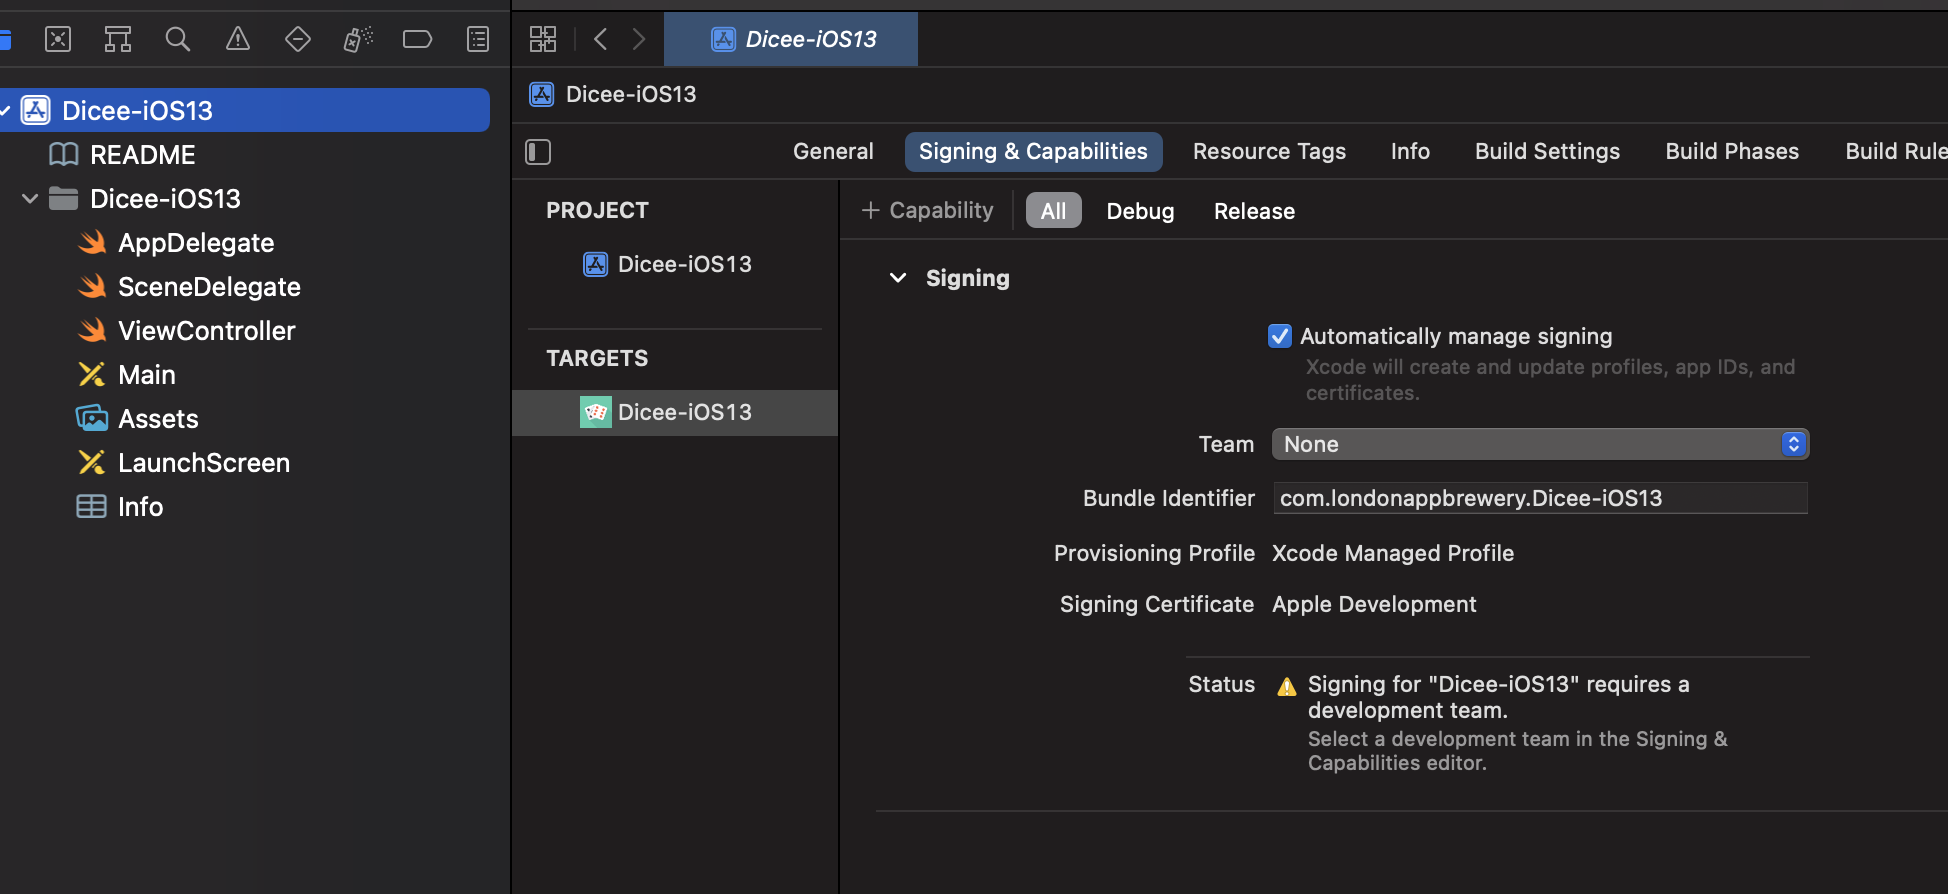Select the Dicee-iOS13 group folder

click(165, 199)
